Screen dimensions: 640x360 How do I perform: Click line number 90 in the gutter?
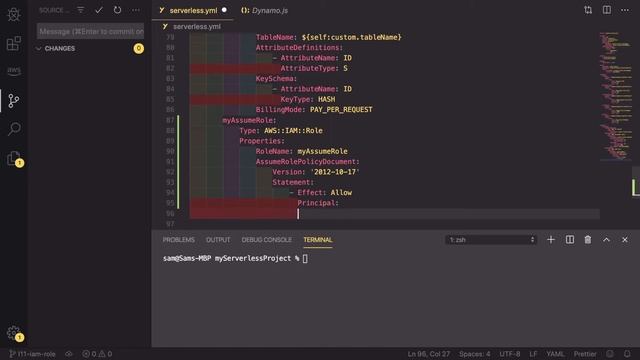pyautogui.click(x=170, y=151)
